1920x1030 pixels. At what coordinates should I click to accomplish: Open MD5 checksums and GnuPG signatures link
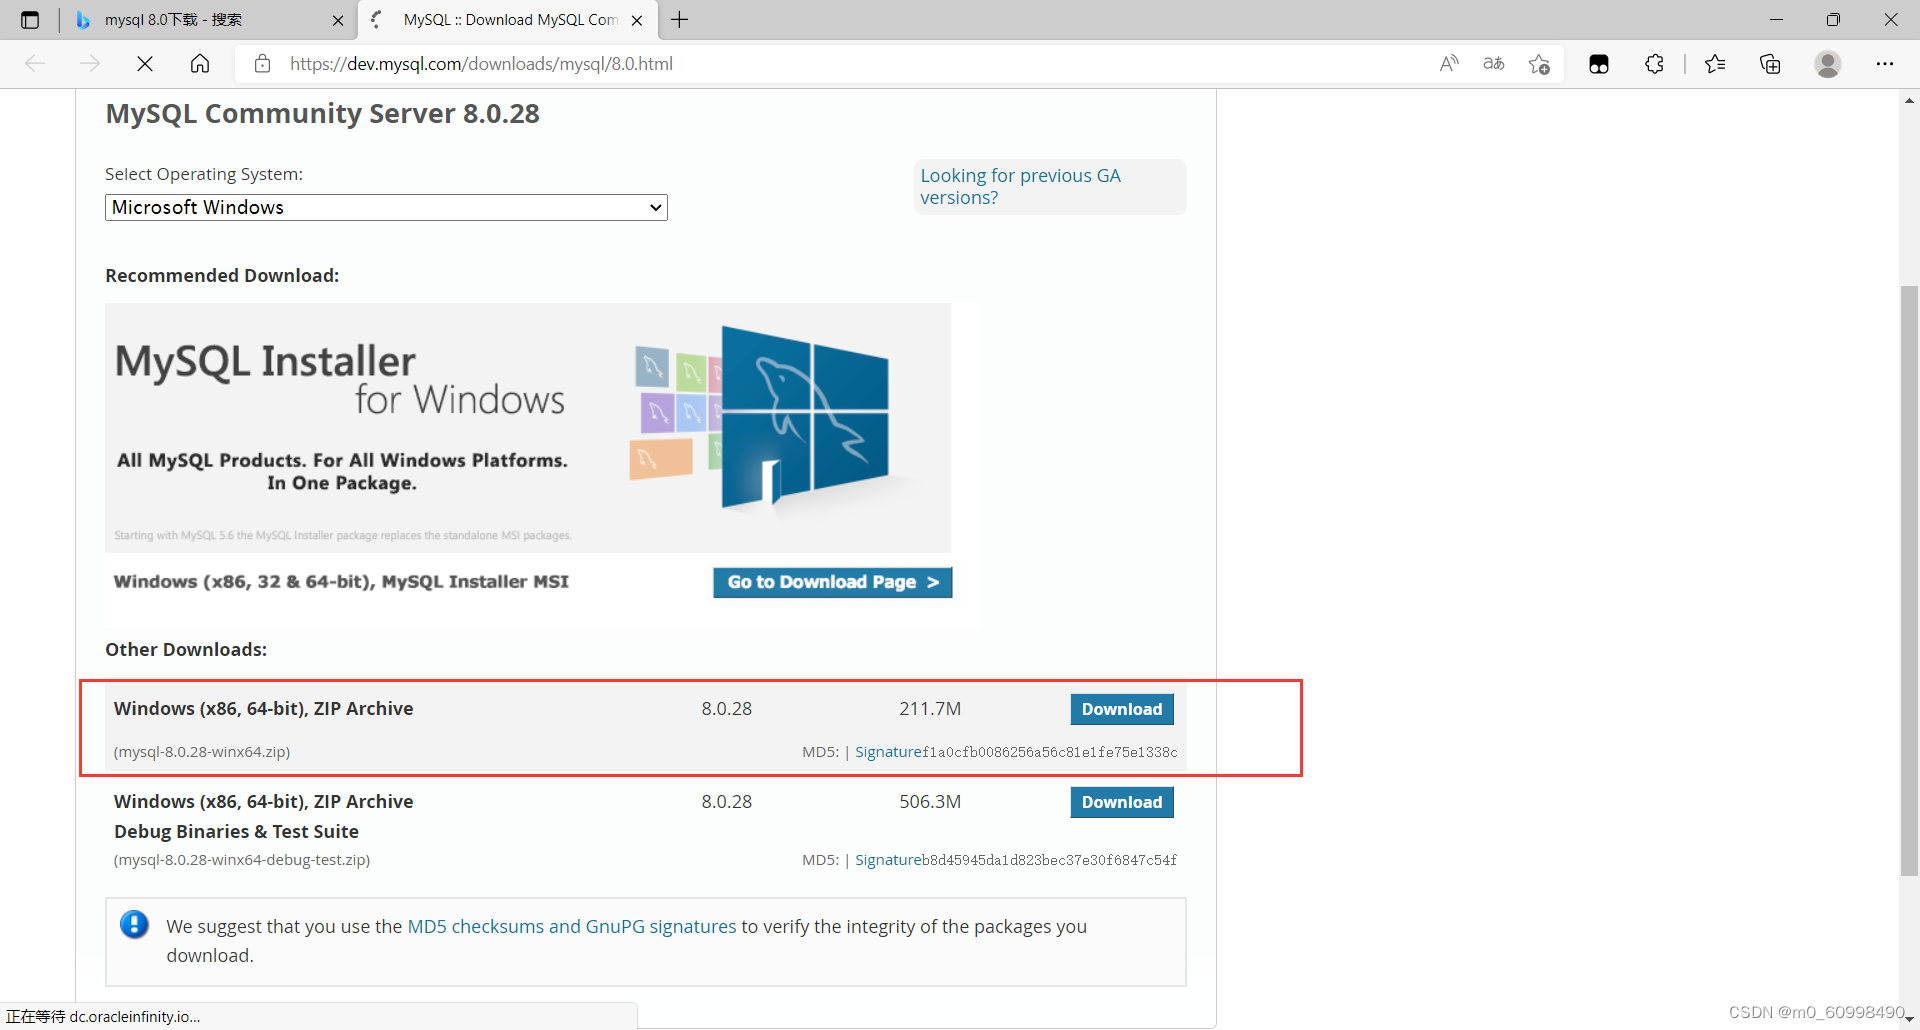pyautogui.click(x=572, y=927)
